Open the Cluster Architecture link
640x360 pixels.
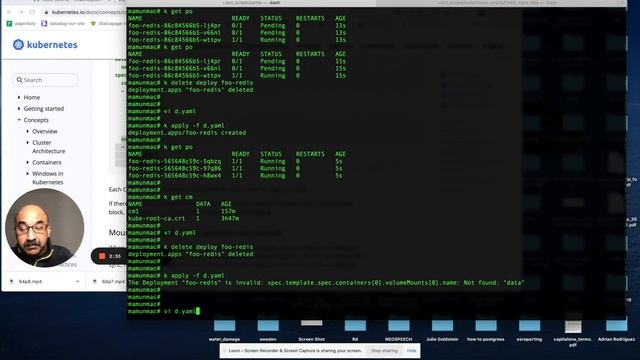pos(49,147)
